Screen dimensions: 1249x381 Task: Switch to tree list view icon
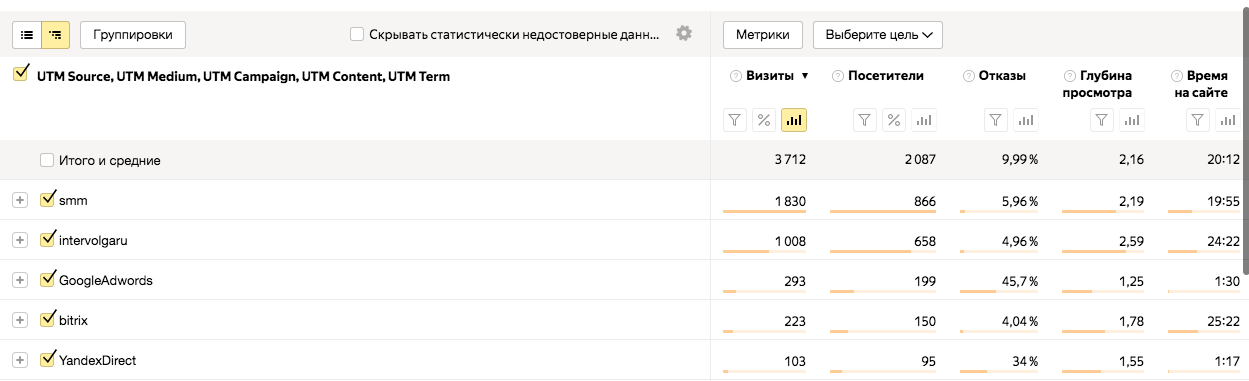[x=55, y=35]
